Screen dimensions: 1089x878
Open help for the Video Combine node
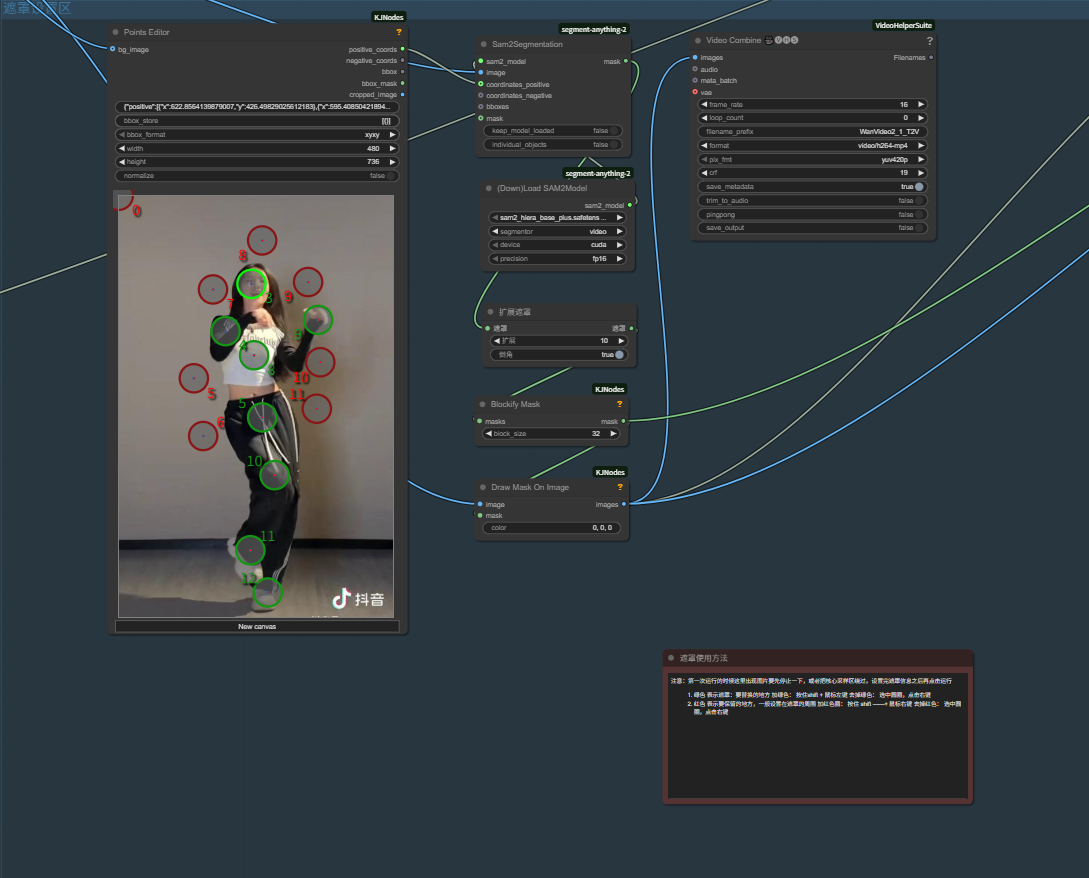point(929,41)
